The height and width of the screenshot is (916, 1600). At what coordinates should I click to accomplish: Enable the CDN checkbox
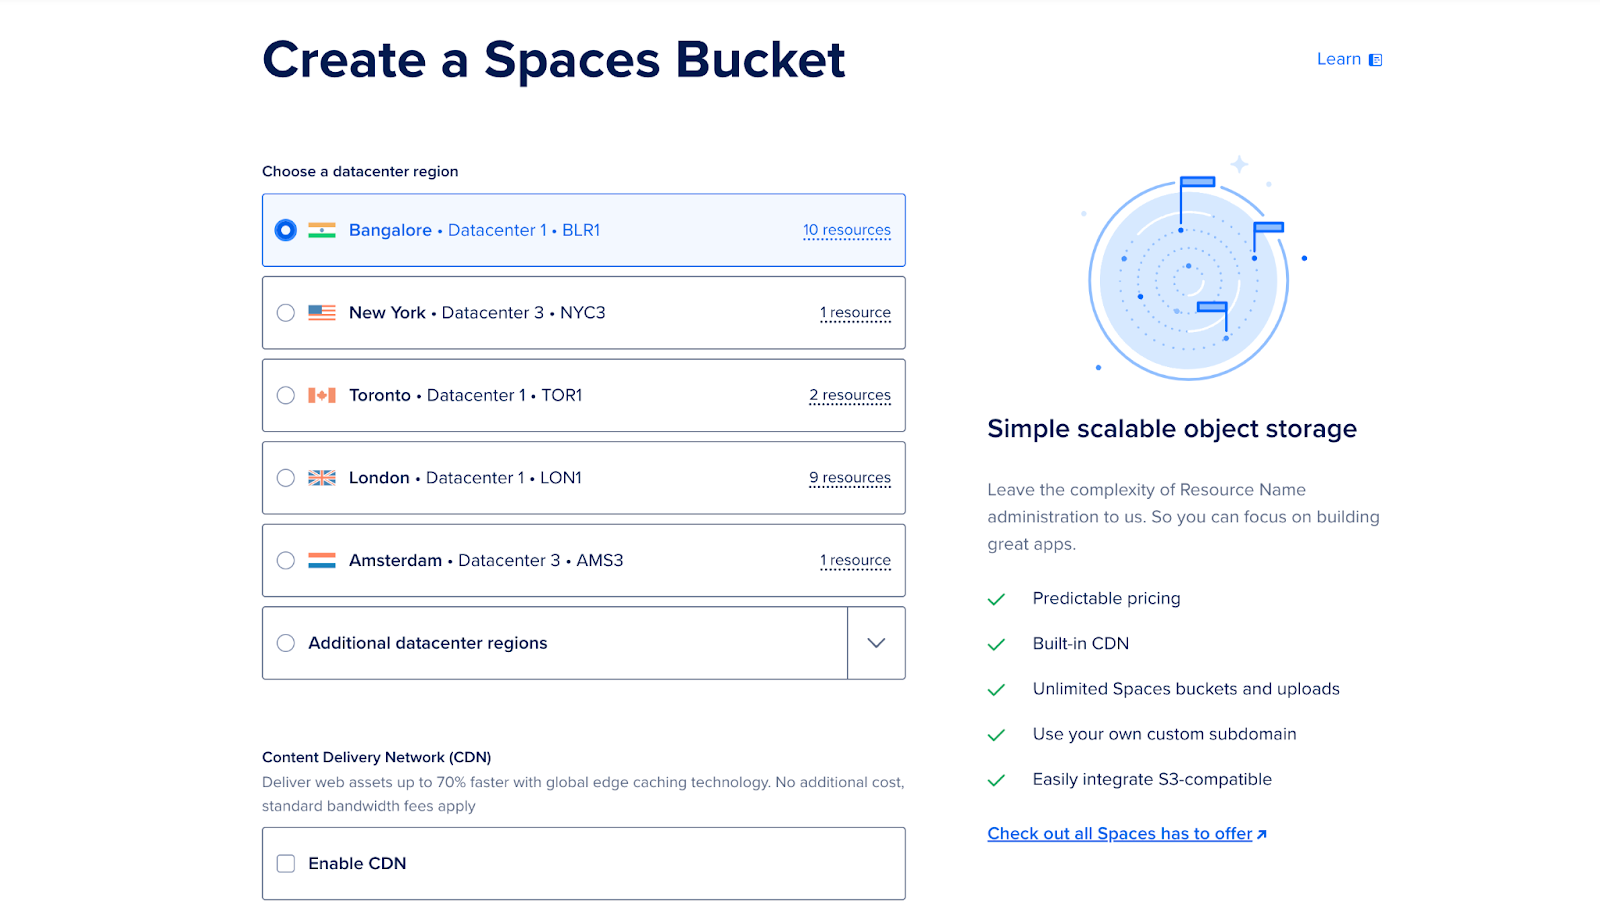tap(286, 864)
